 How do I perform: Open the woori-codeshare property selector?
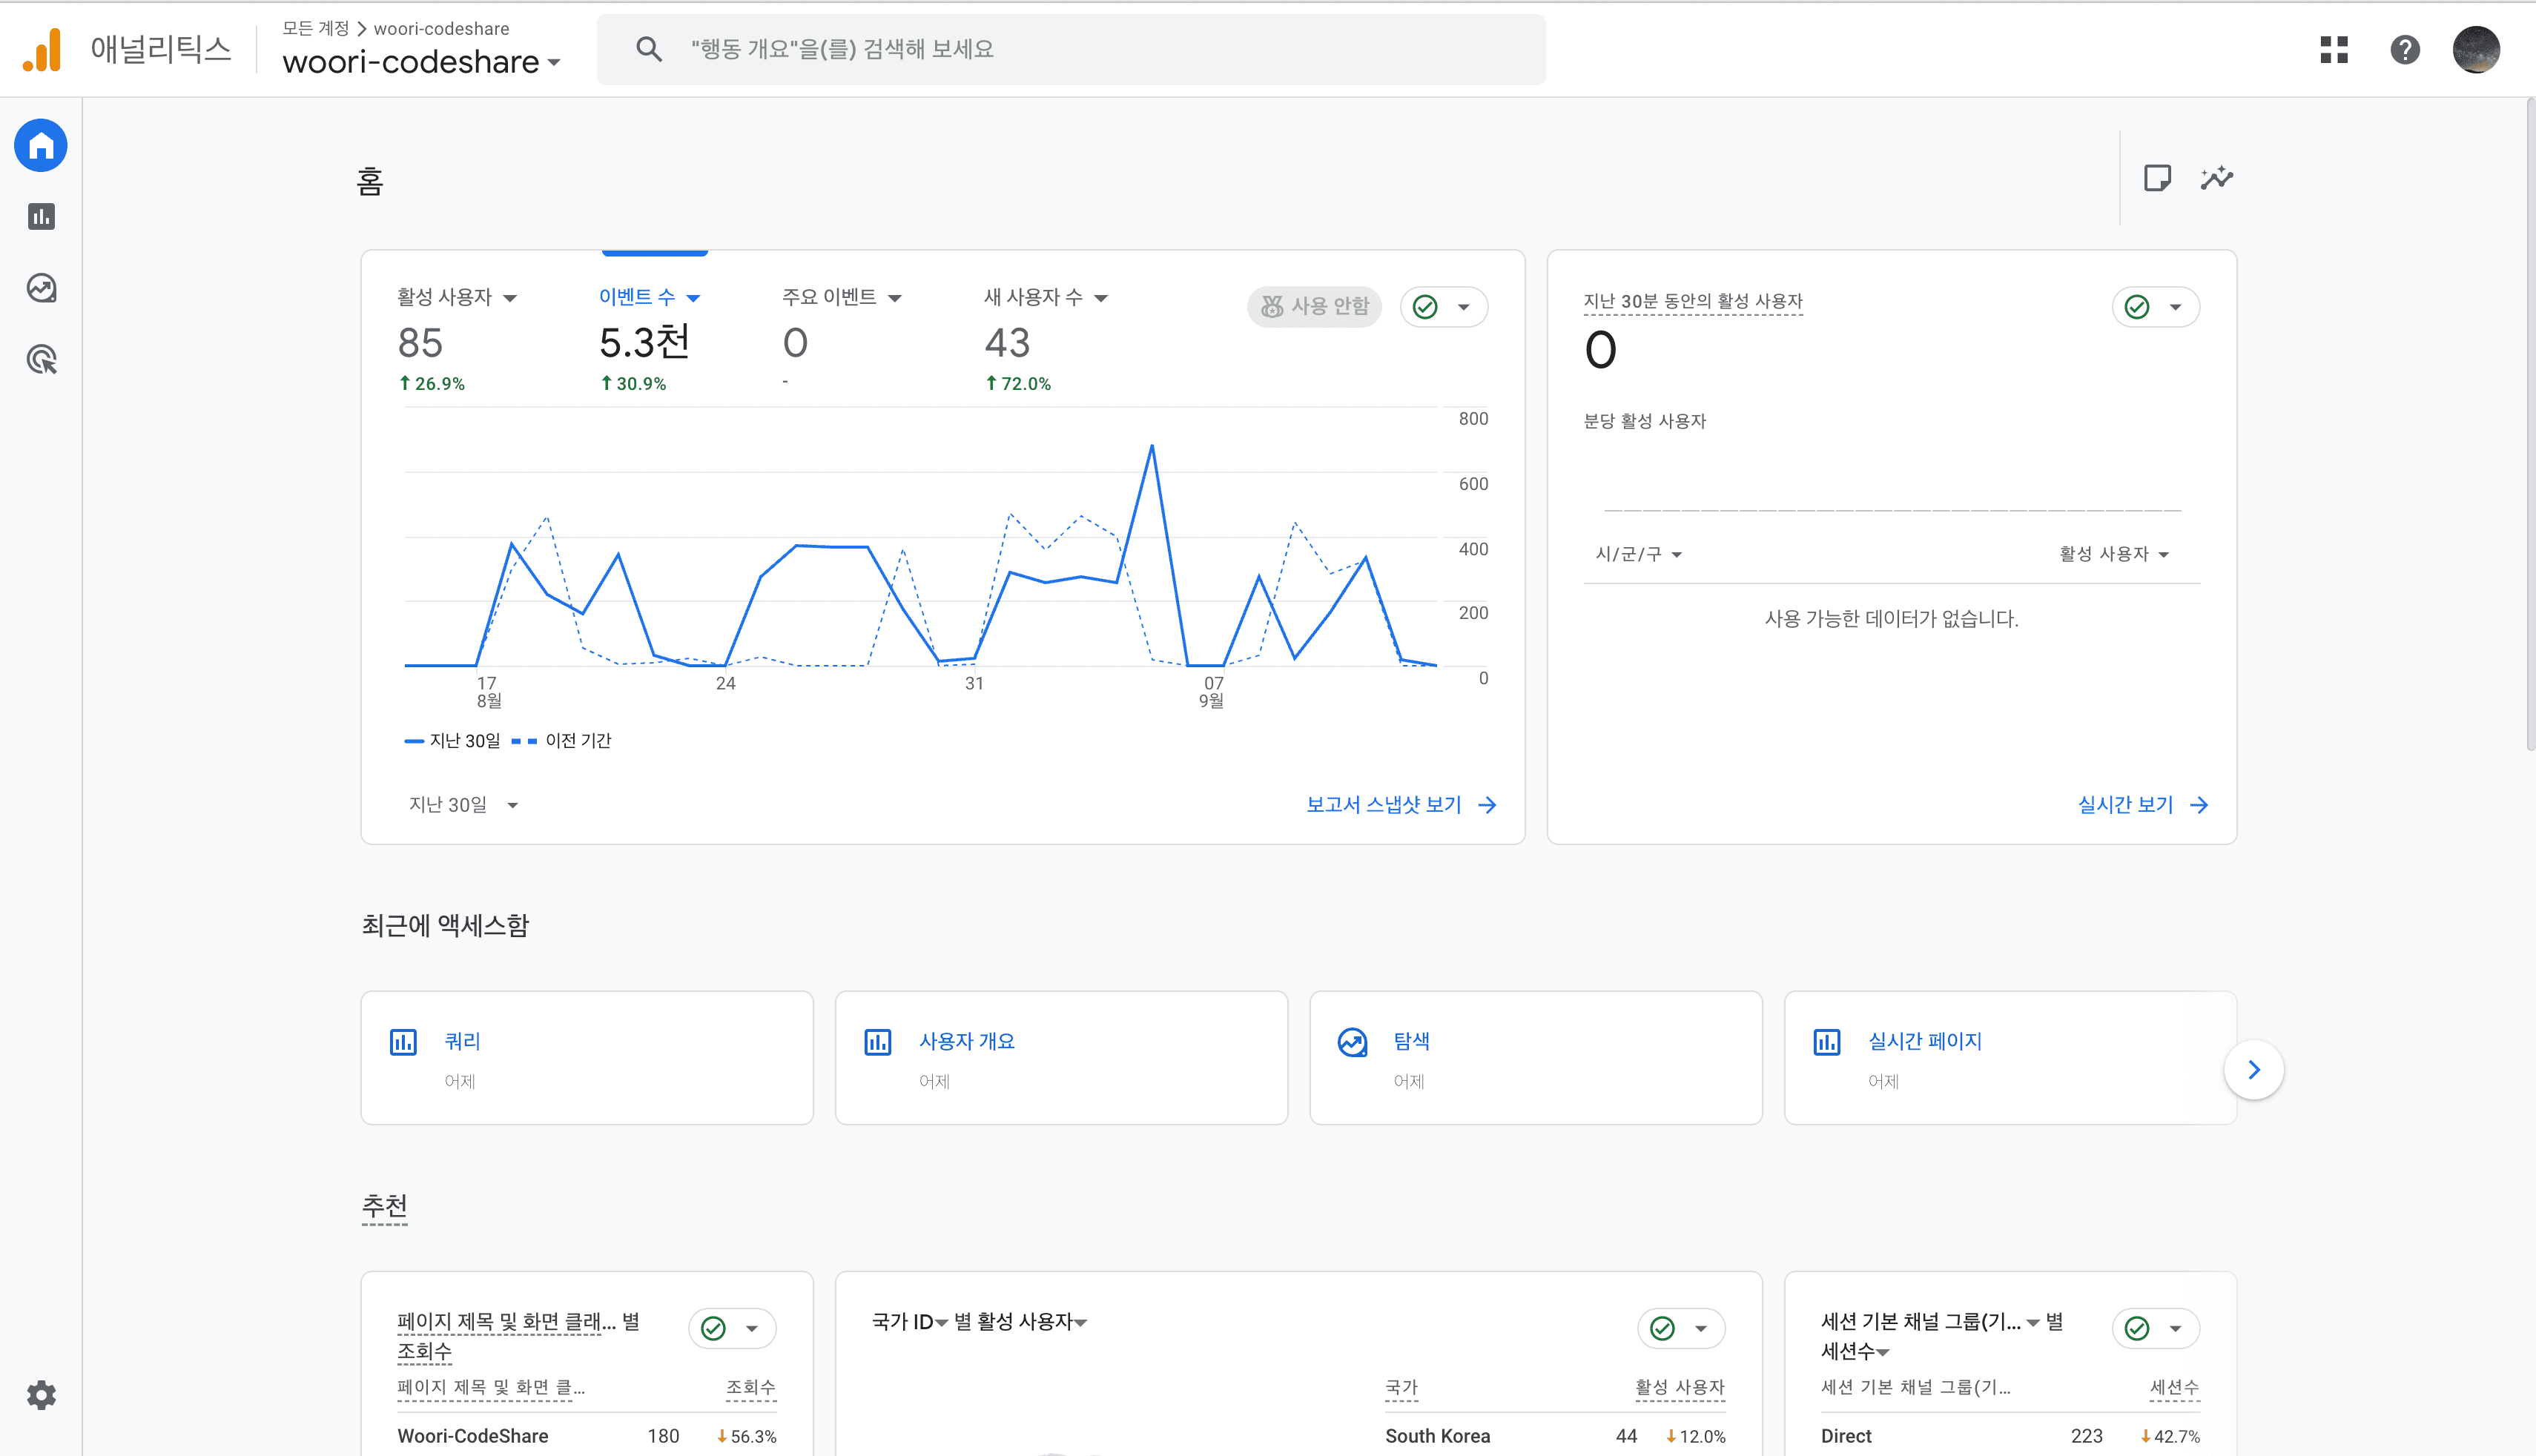click(x=421, y=62)
